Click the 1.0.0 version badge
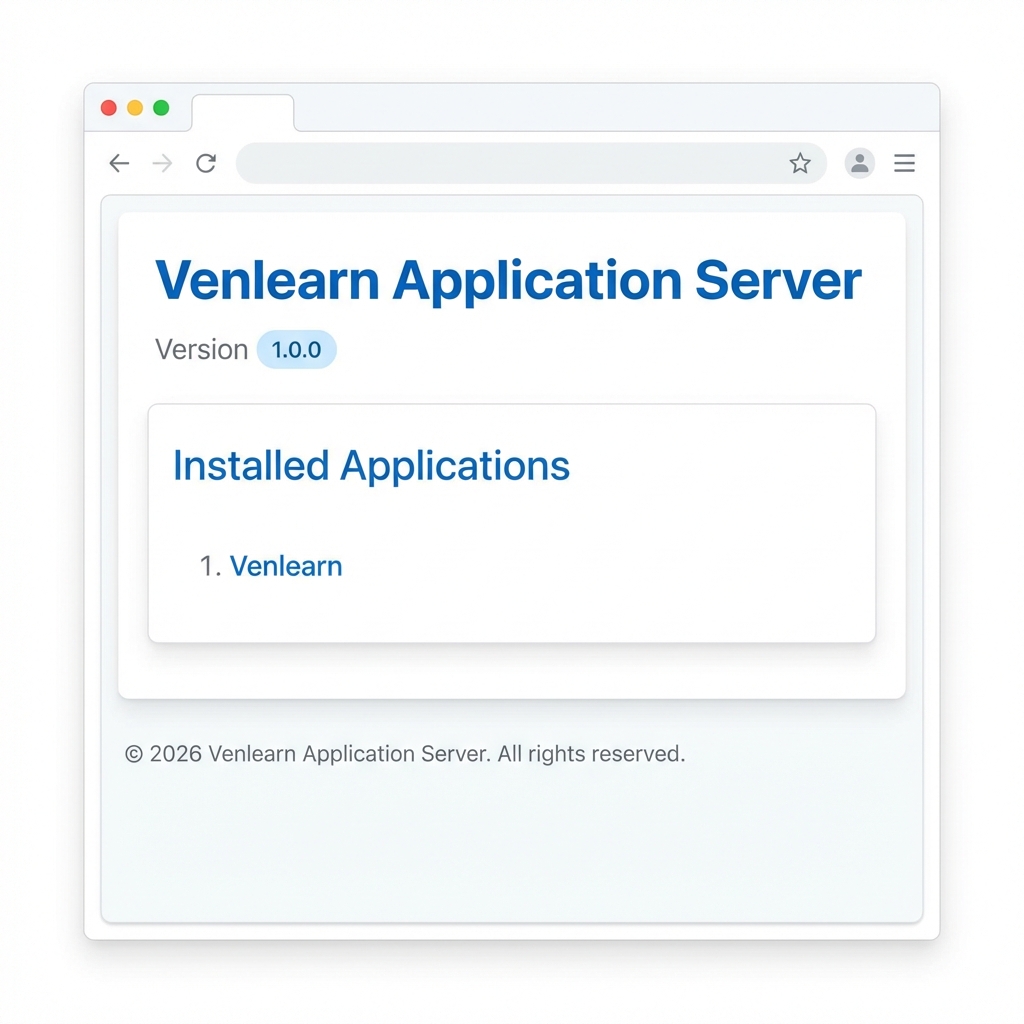Viewport: 1024px width, 1024px height. (x=297, y=349)
